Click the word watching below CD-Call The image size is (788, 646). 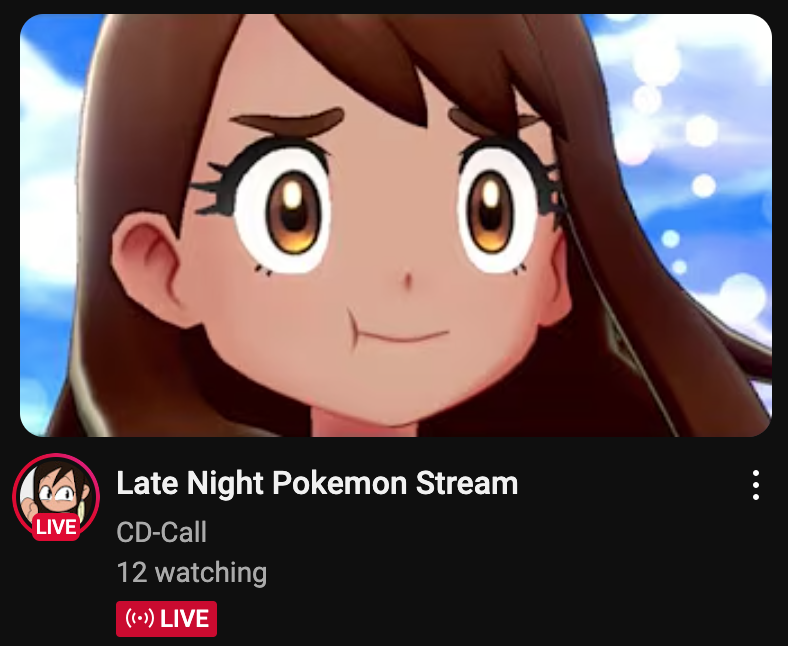[211, 573]
